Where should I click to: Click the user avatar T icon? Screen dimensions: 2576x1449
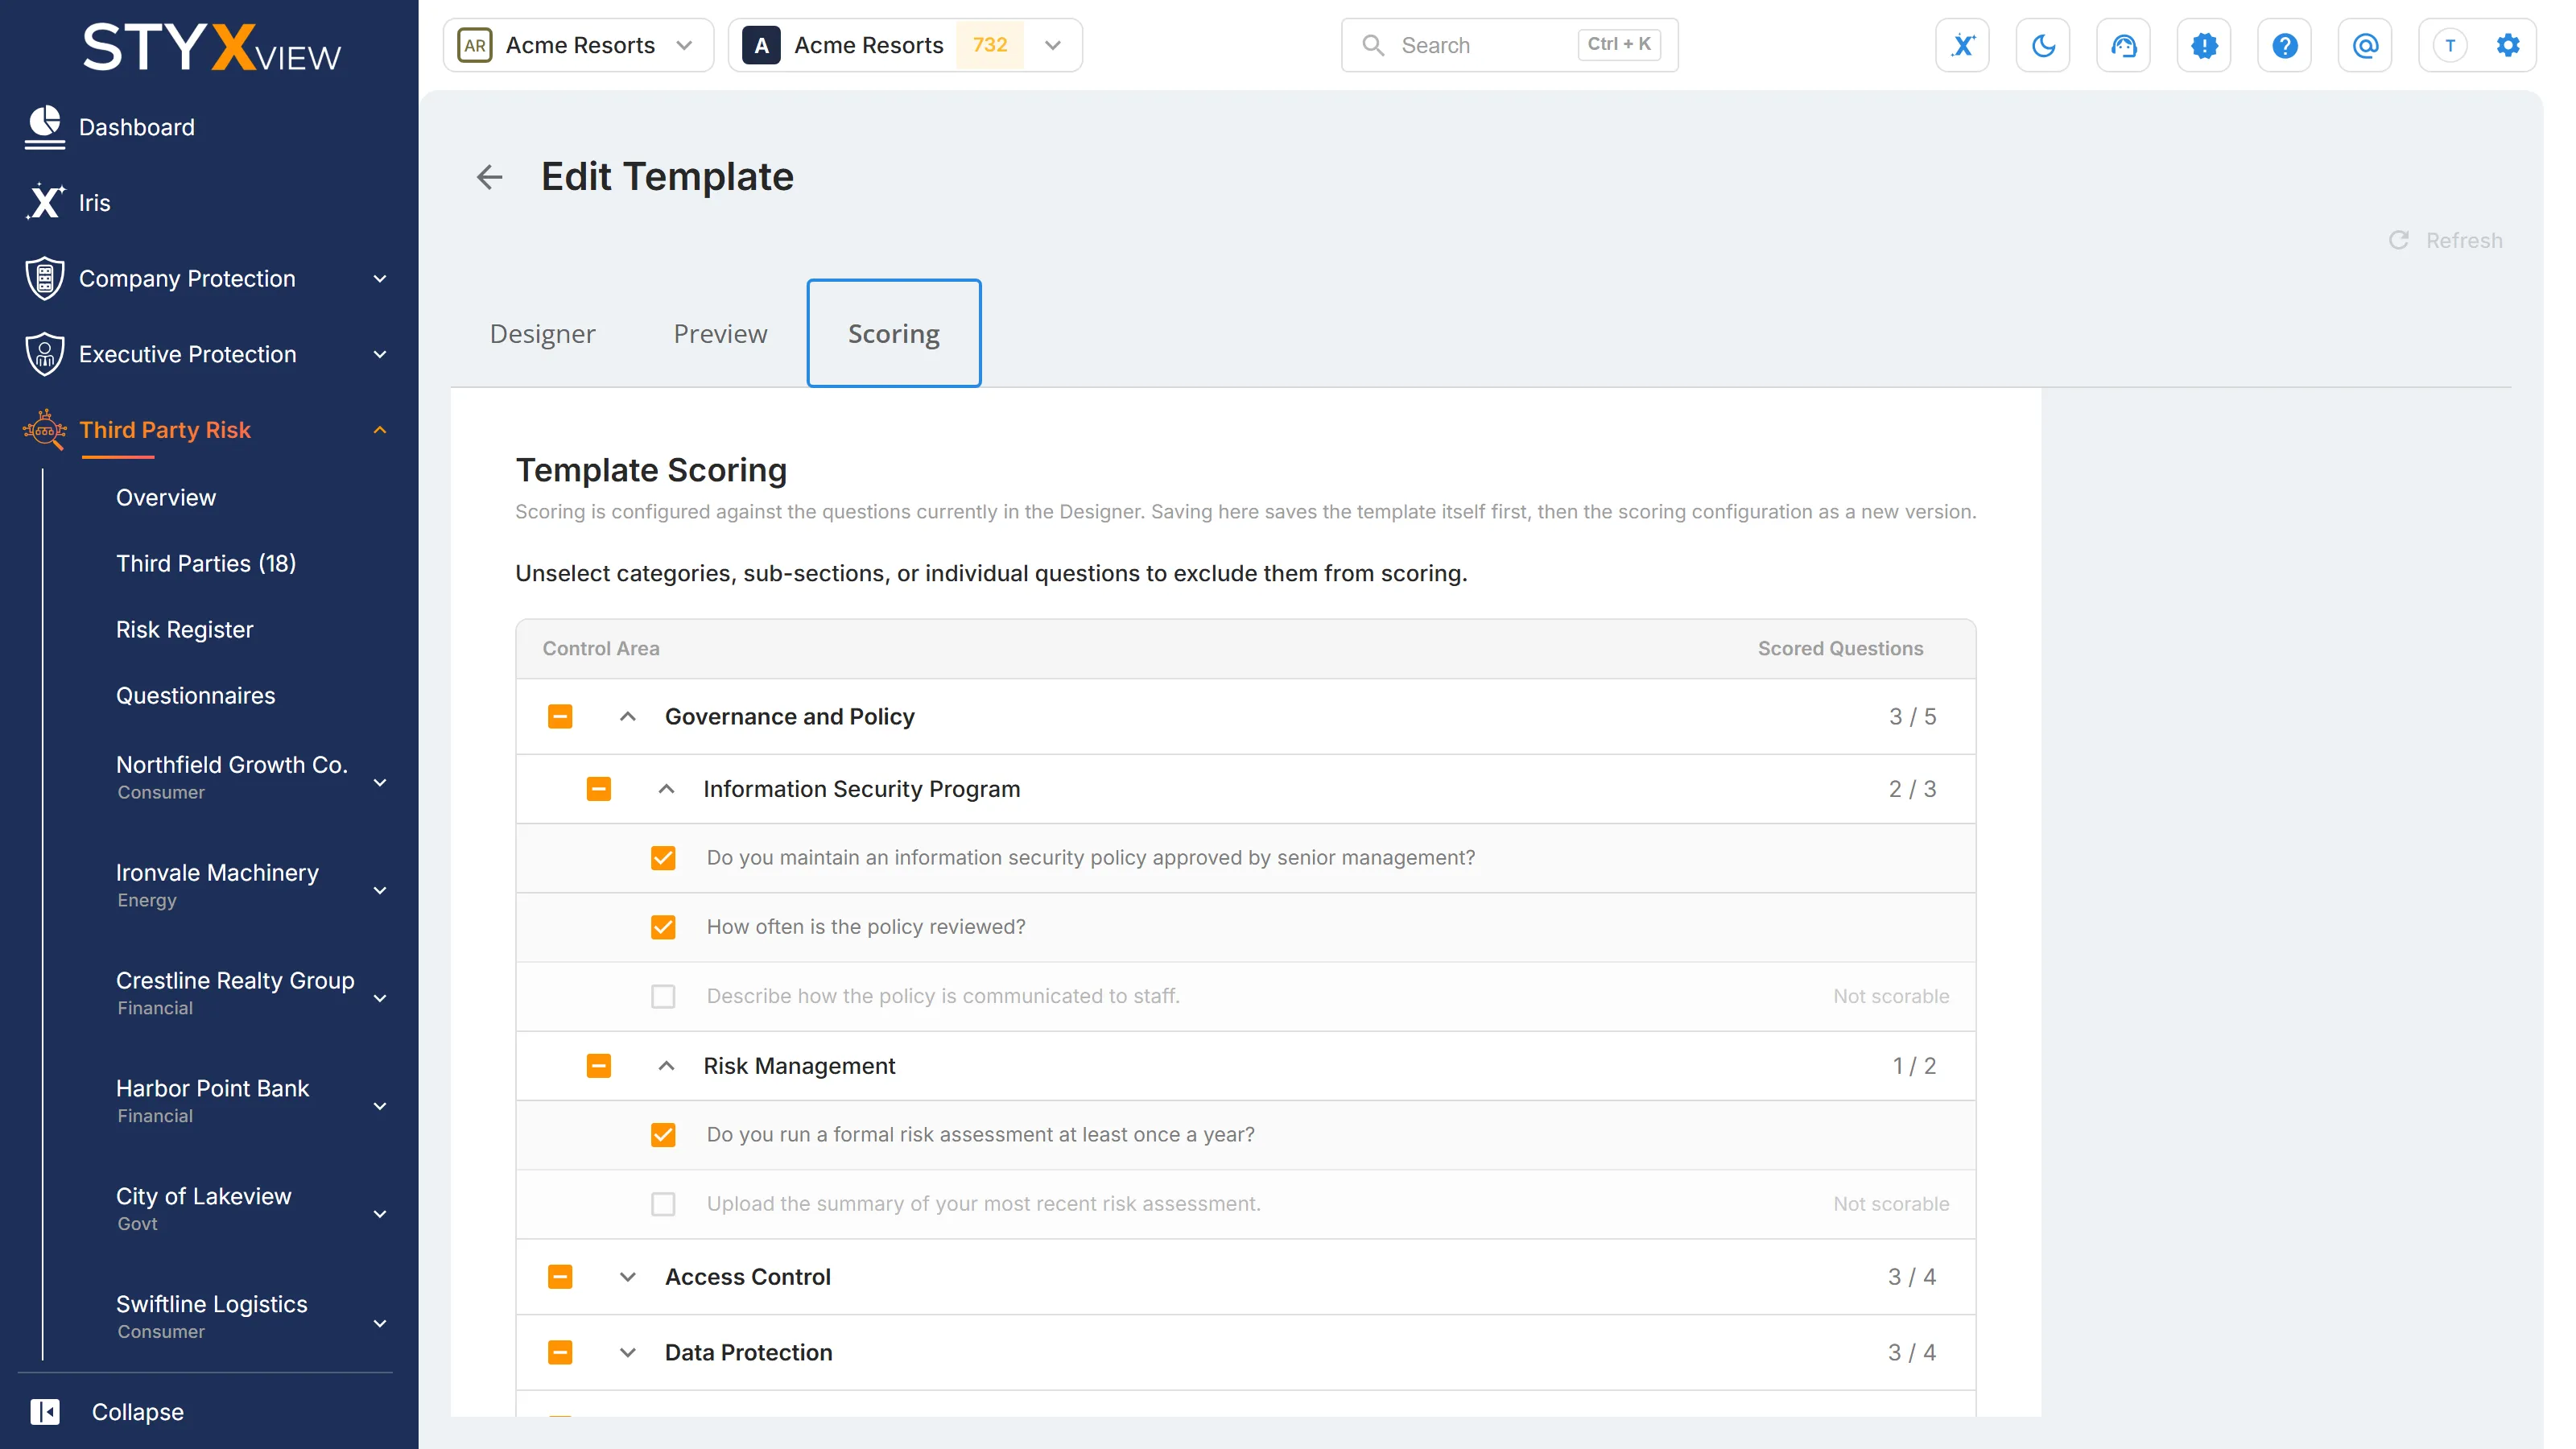(x=2449, y=45)
